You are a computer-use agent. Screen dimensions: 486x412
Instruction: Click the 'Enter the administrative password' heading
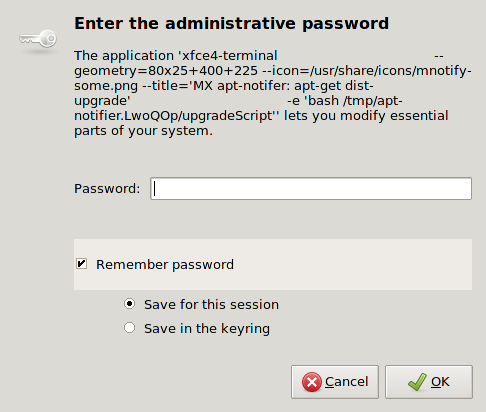coord(231,24)
